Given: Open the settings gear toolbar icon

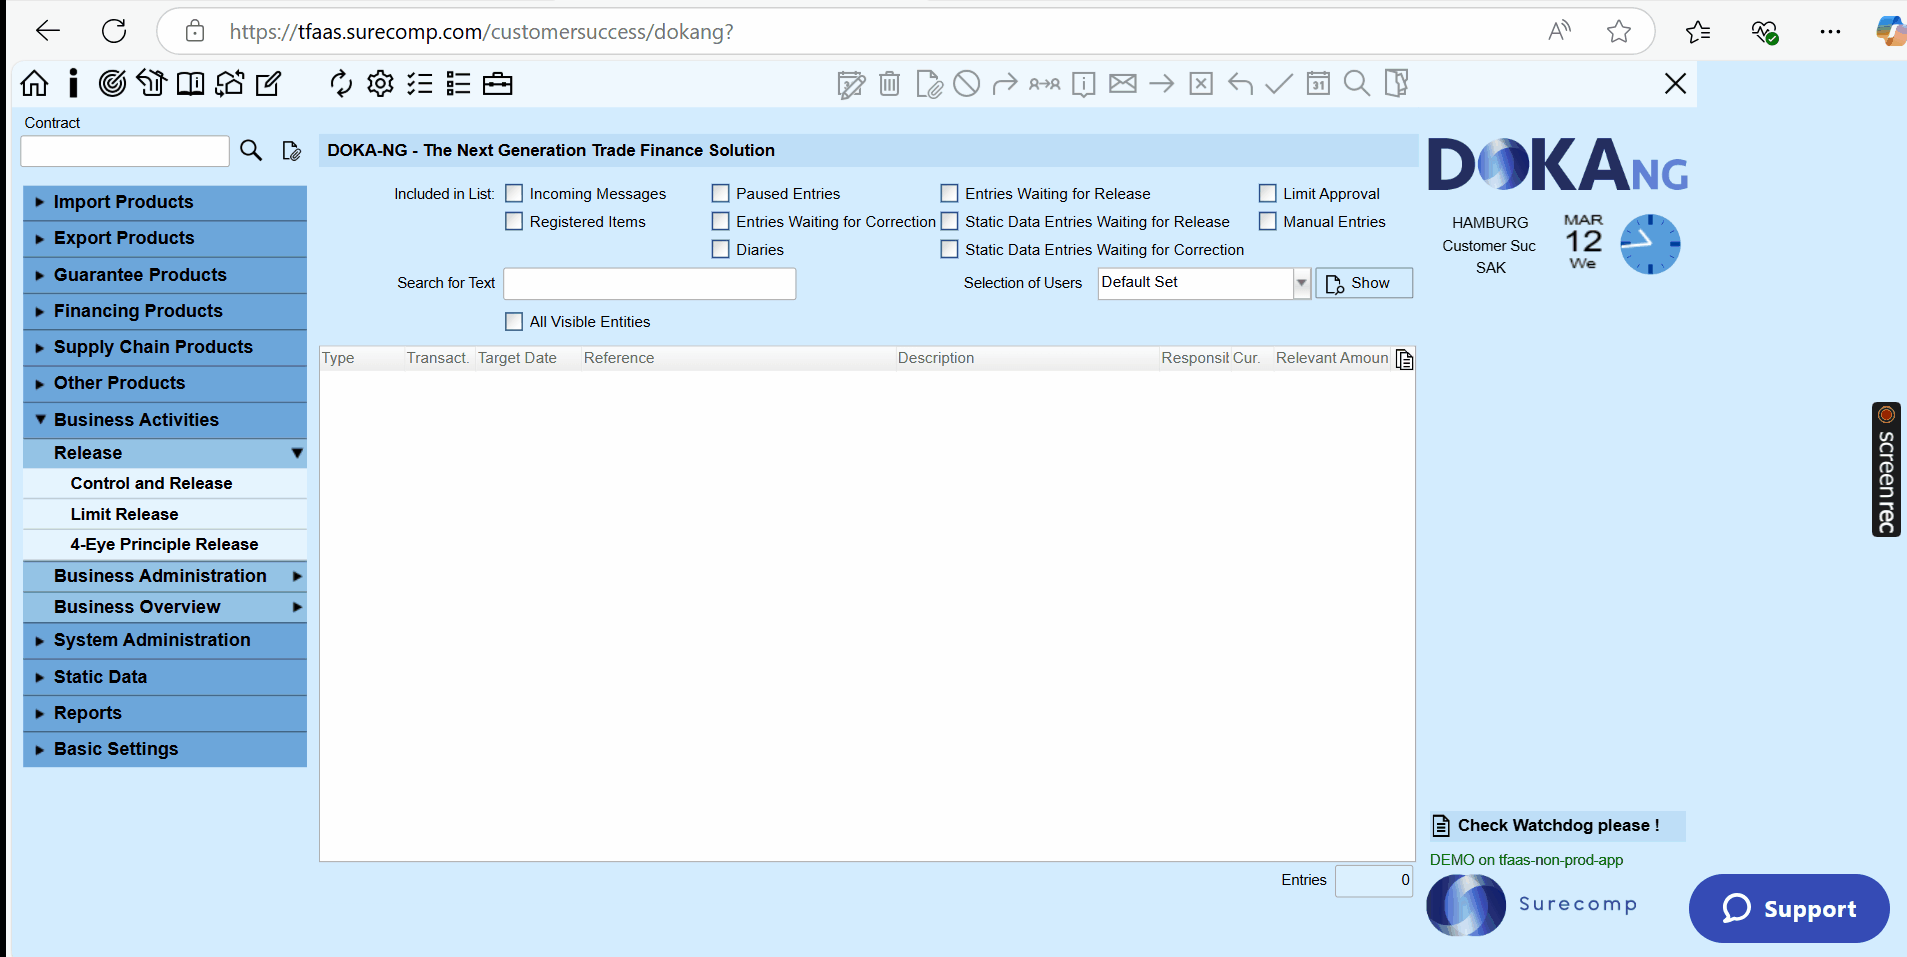Looking at the screenshot, I should 380,83.
